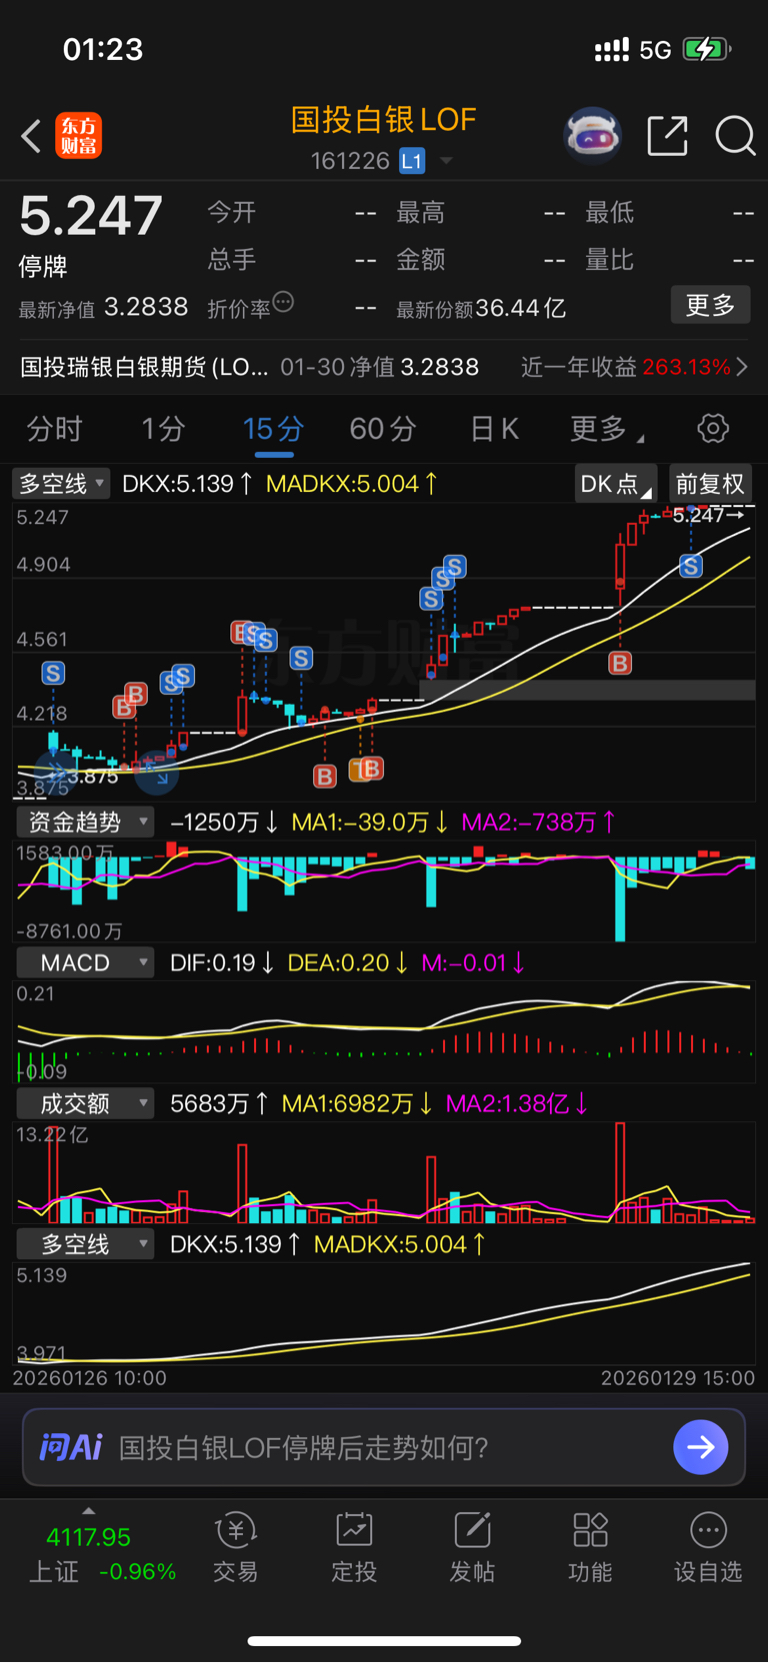The width and height of the screenshot is (768, 1663).
Task: Tap the 国投白银LOF title
Action: (x=384, y=120)
